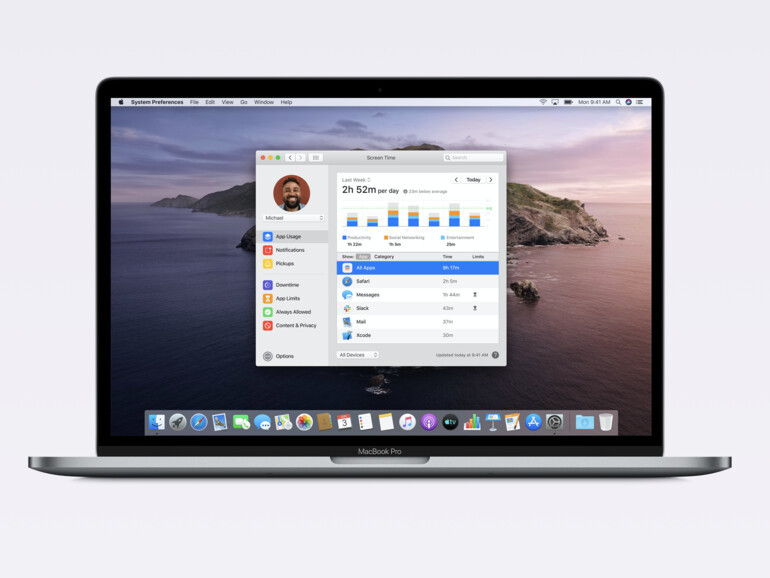Screen dimensions: 770x578
Task: Activate Siri from the menu bar
Action: coord(628,102)
